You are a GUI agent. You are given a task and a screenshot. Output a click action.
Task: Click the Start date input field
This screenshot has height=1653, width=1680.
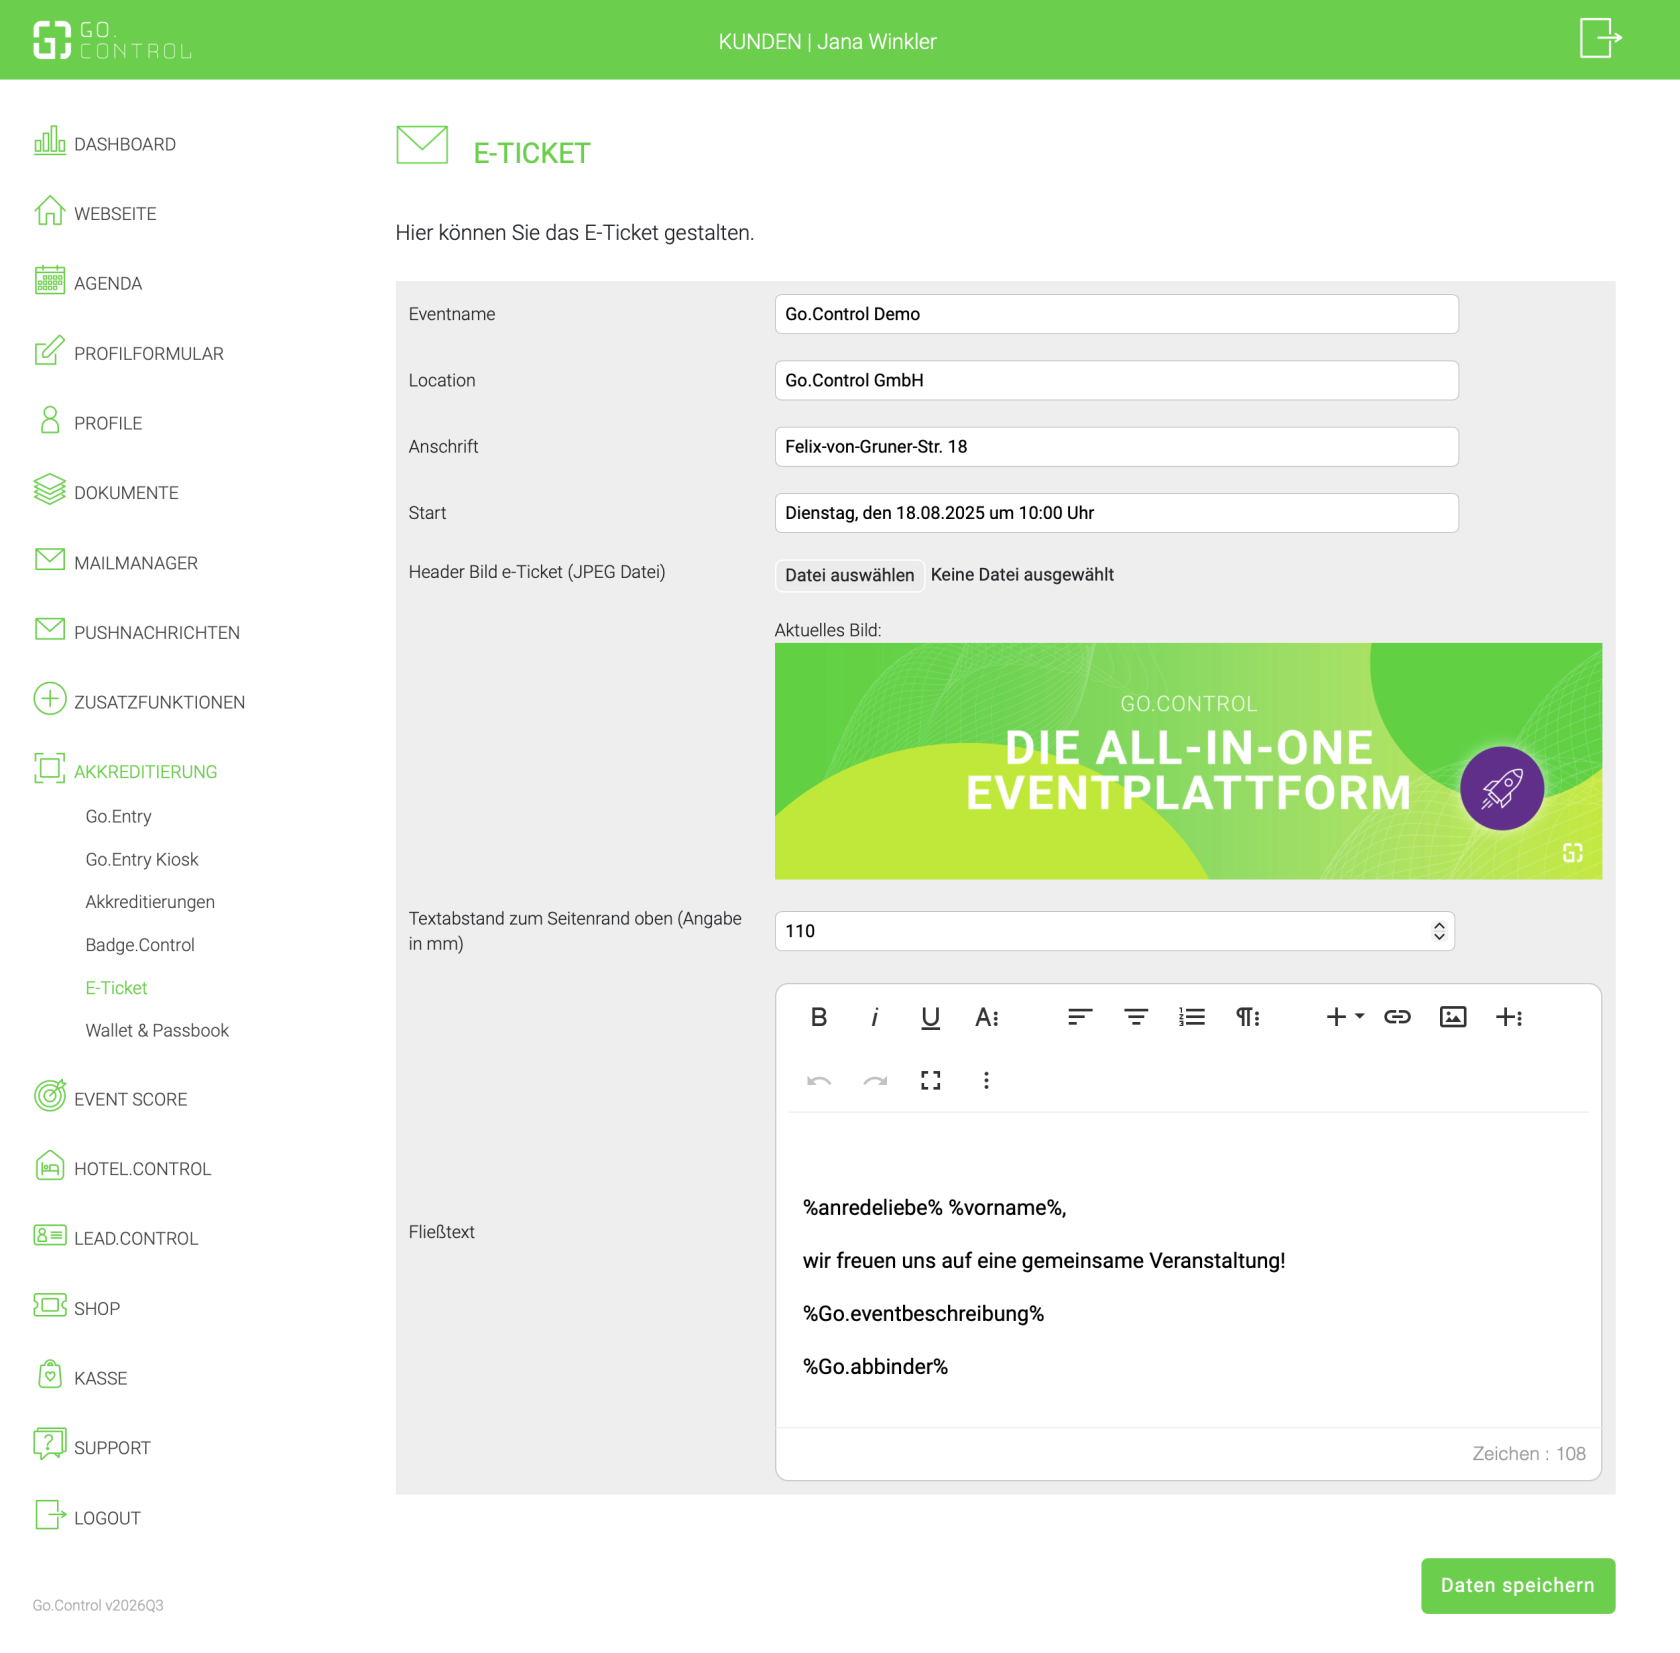(1116, 513)
